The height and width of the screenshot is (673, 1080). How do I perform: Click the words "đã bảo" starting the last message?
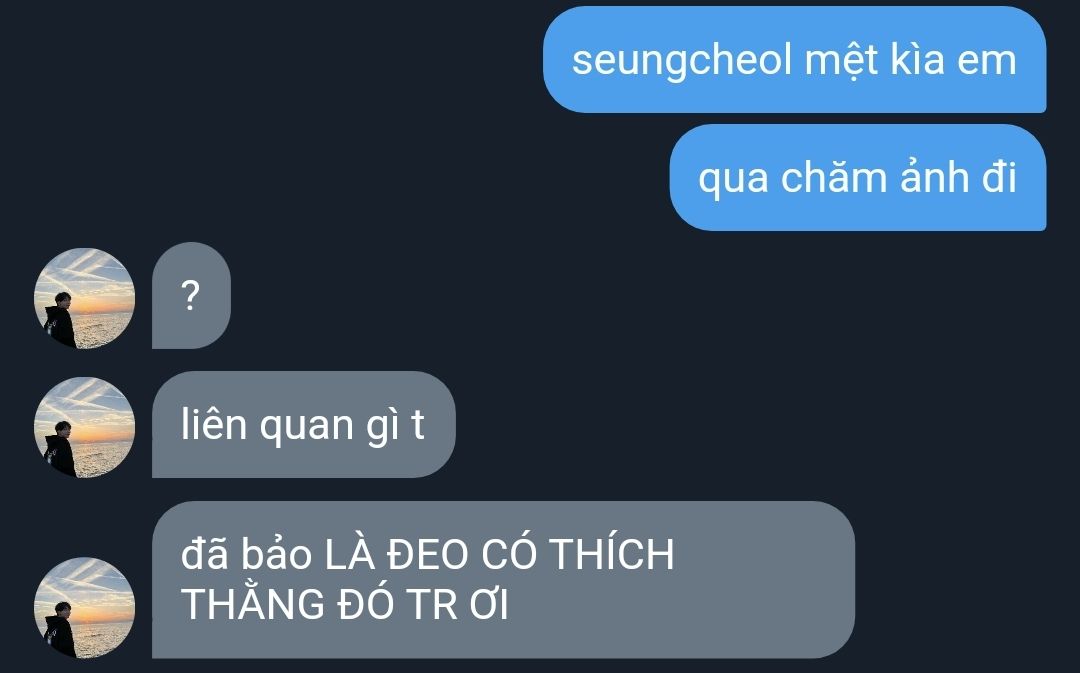[246, 555]
